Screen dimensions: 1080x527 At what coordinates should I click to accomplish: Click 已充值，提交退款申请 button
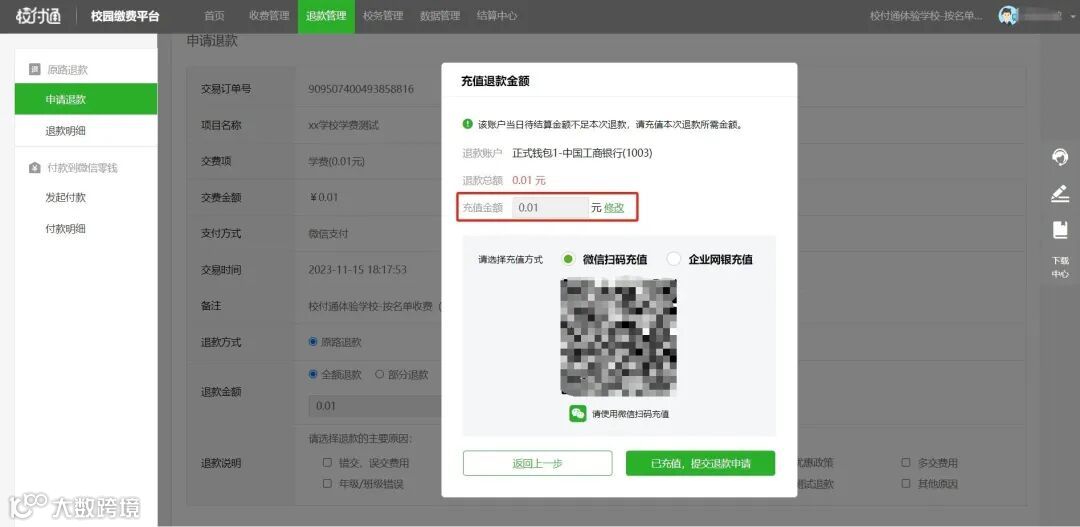pos(700,464)
